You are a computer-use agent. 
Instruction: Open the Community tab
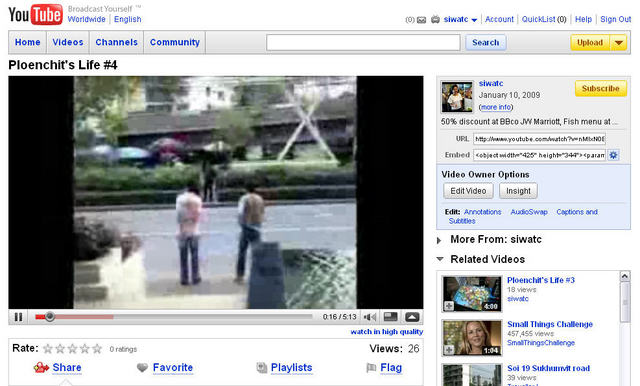pos(175,42)
